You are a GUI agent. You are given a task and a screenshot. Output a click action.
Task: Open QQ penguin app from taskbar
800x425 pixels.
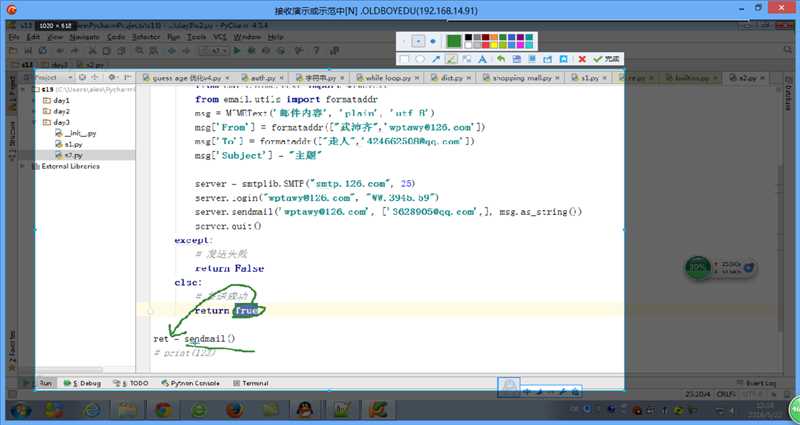coord(305,410)
